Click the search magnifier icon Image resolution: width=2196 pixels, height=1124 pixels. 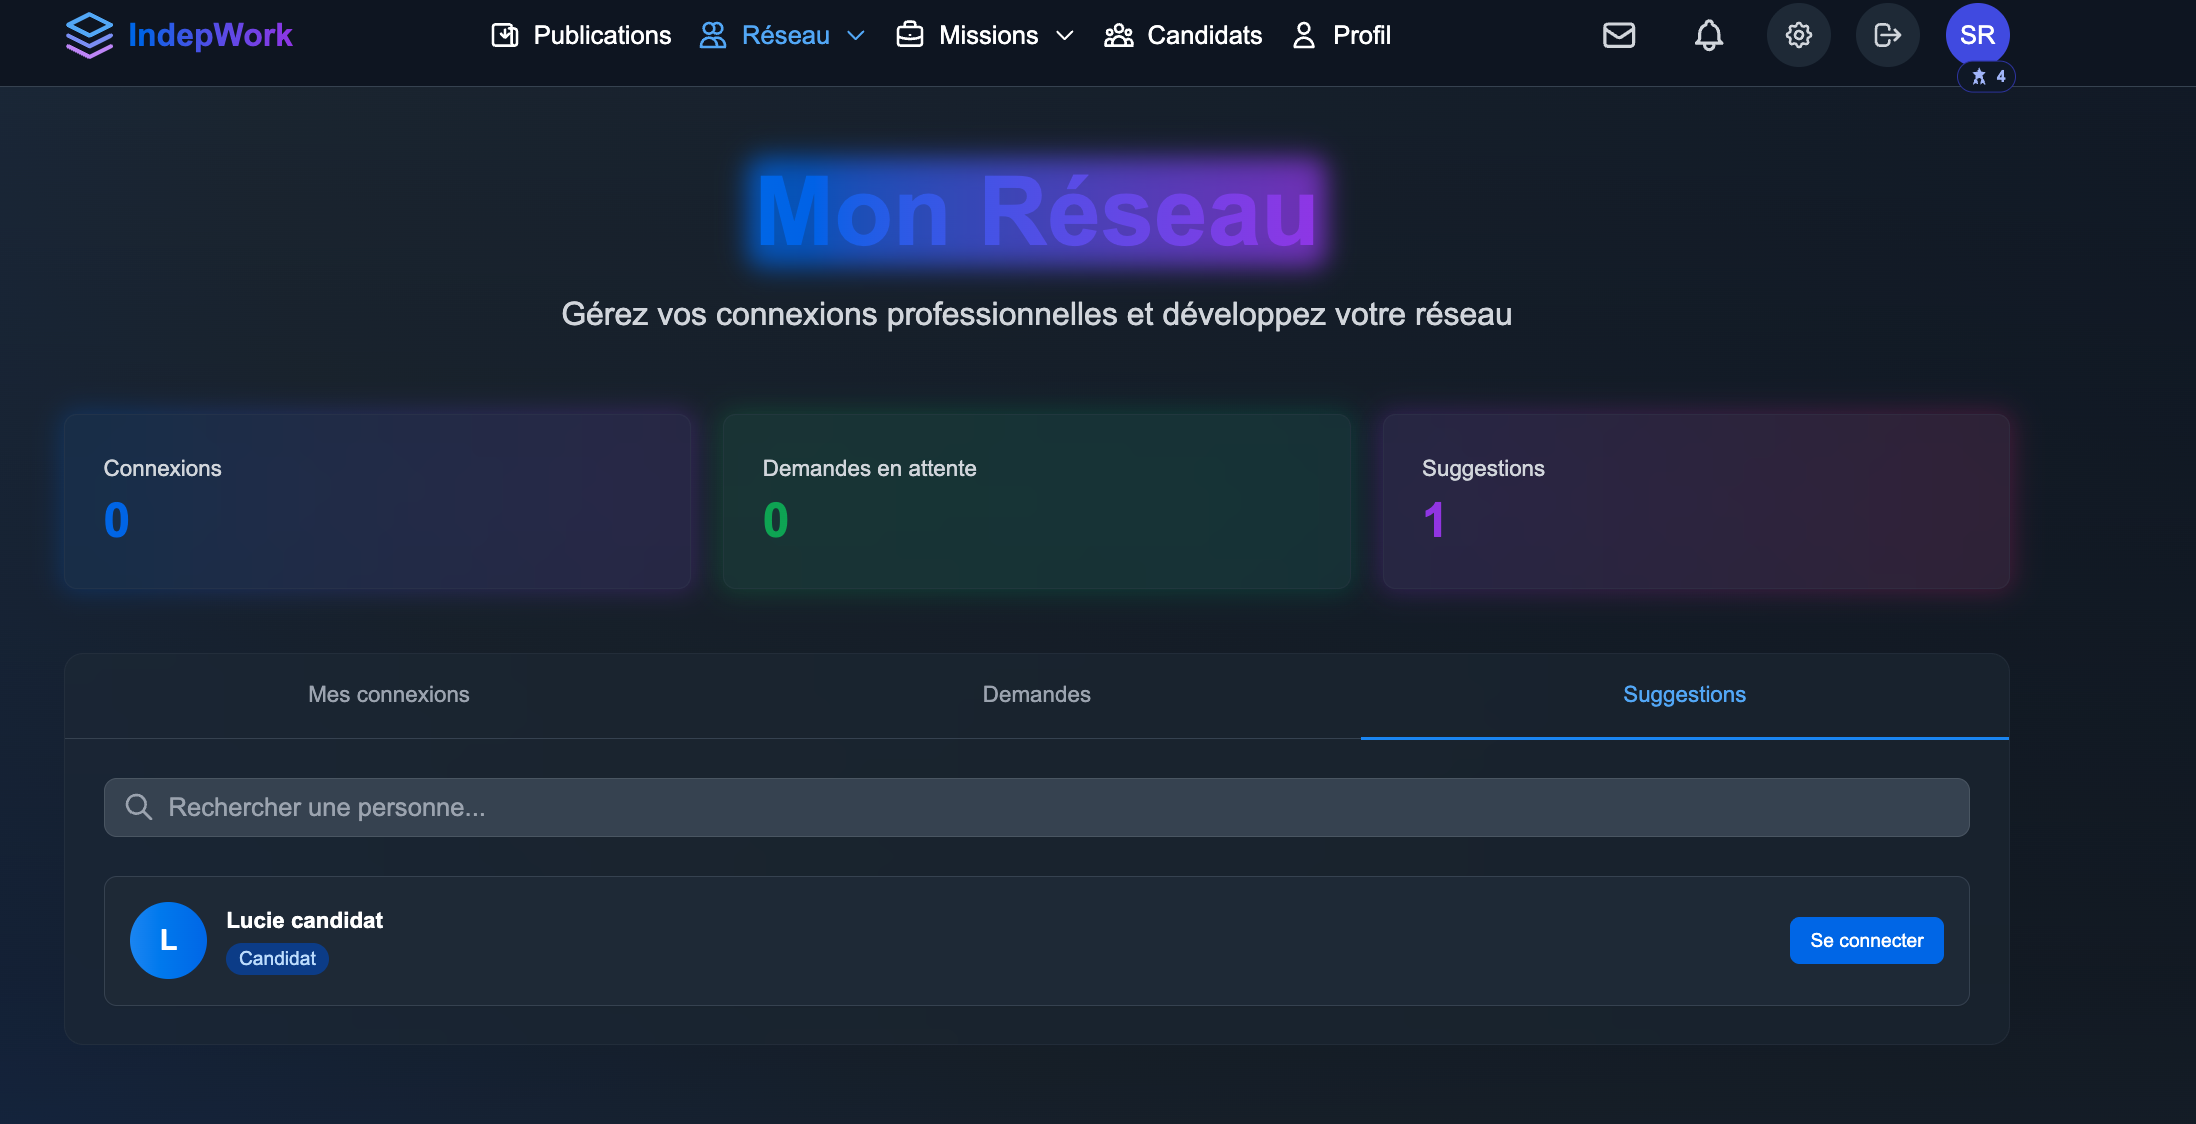click(139, 807)
